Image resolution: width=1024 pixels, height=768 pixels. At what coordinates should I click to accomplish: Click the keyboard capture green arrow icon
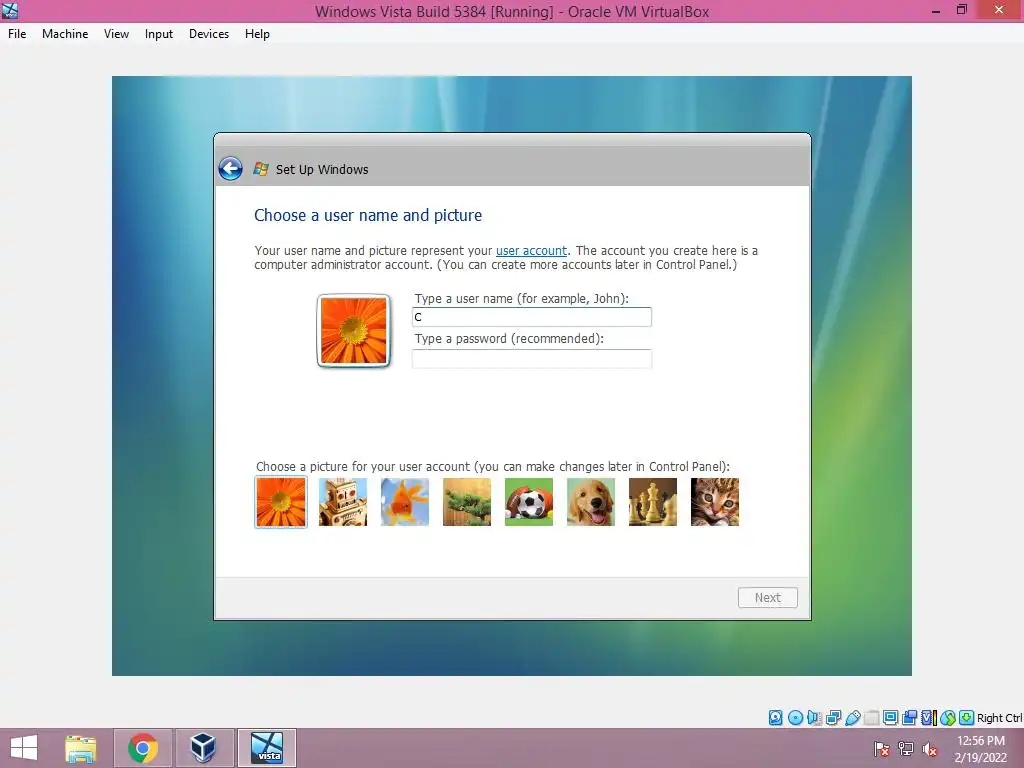coord(967,718)
